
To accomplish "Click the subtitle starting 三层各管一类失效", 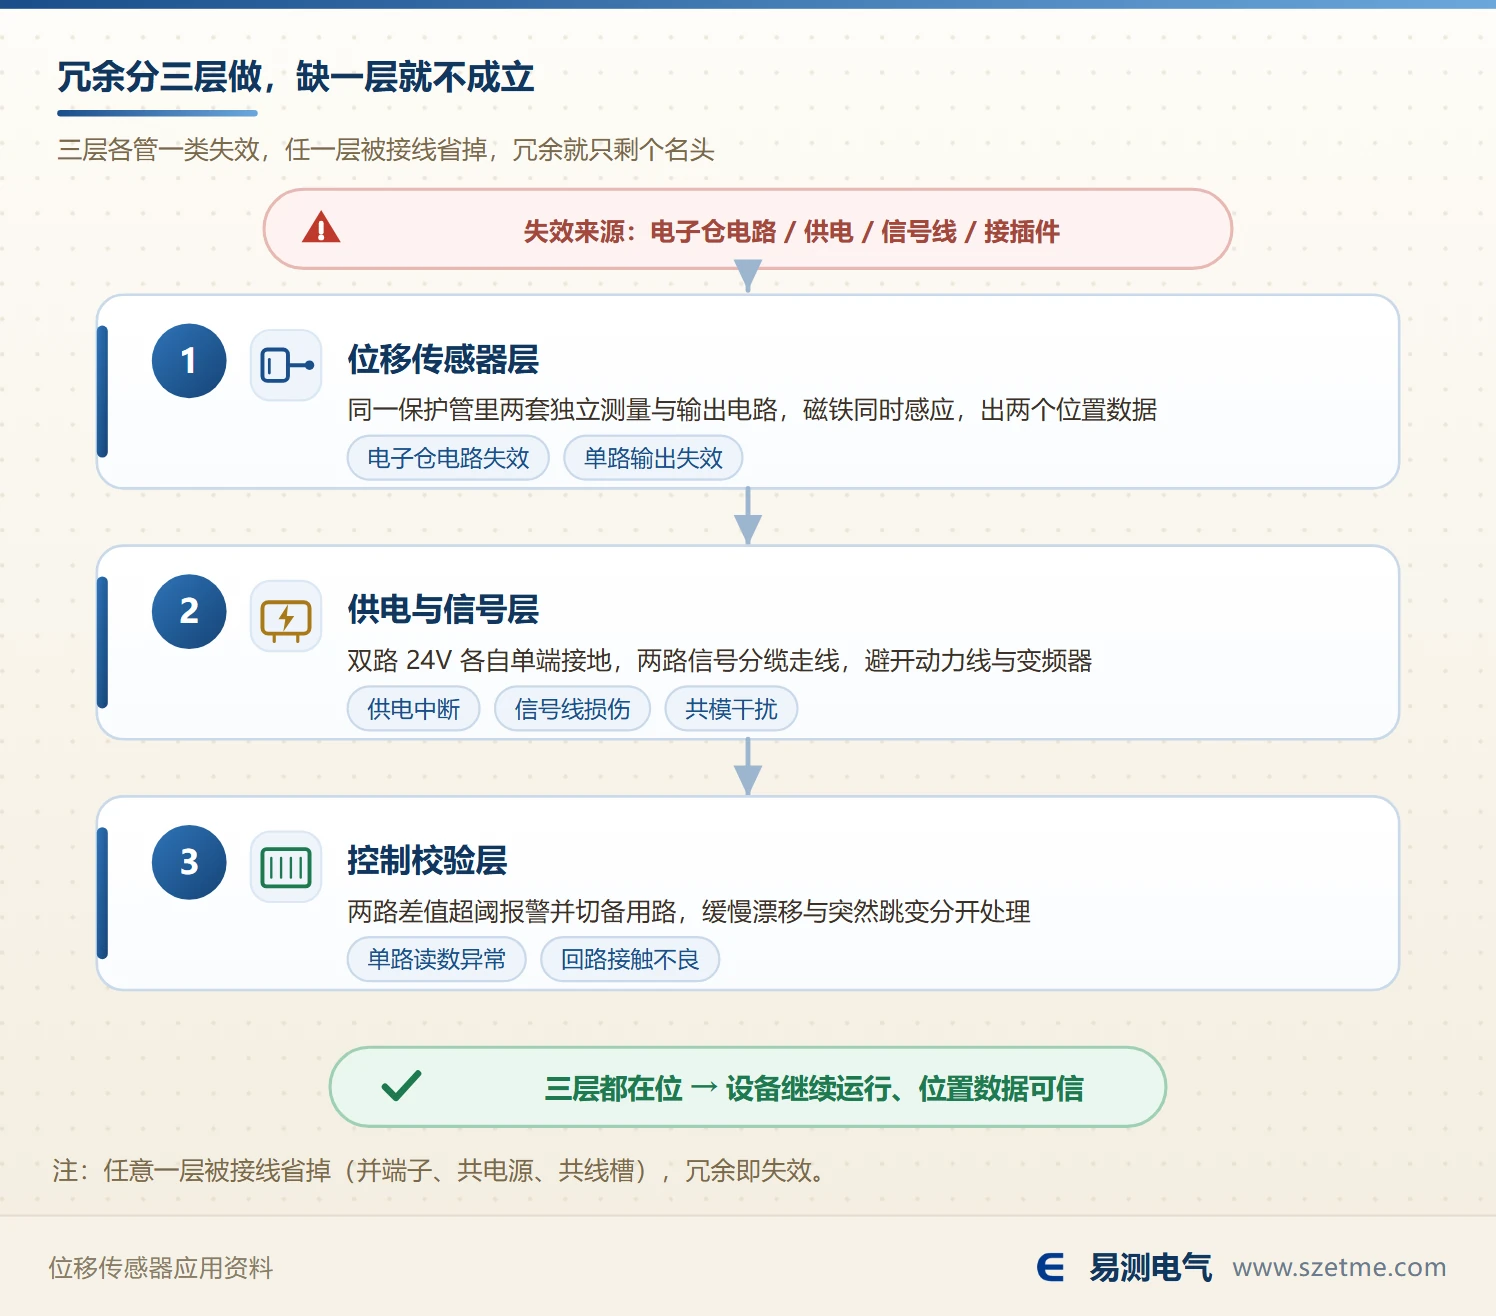I will pos(385,150).
